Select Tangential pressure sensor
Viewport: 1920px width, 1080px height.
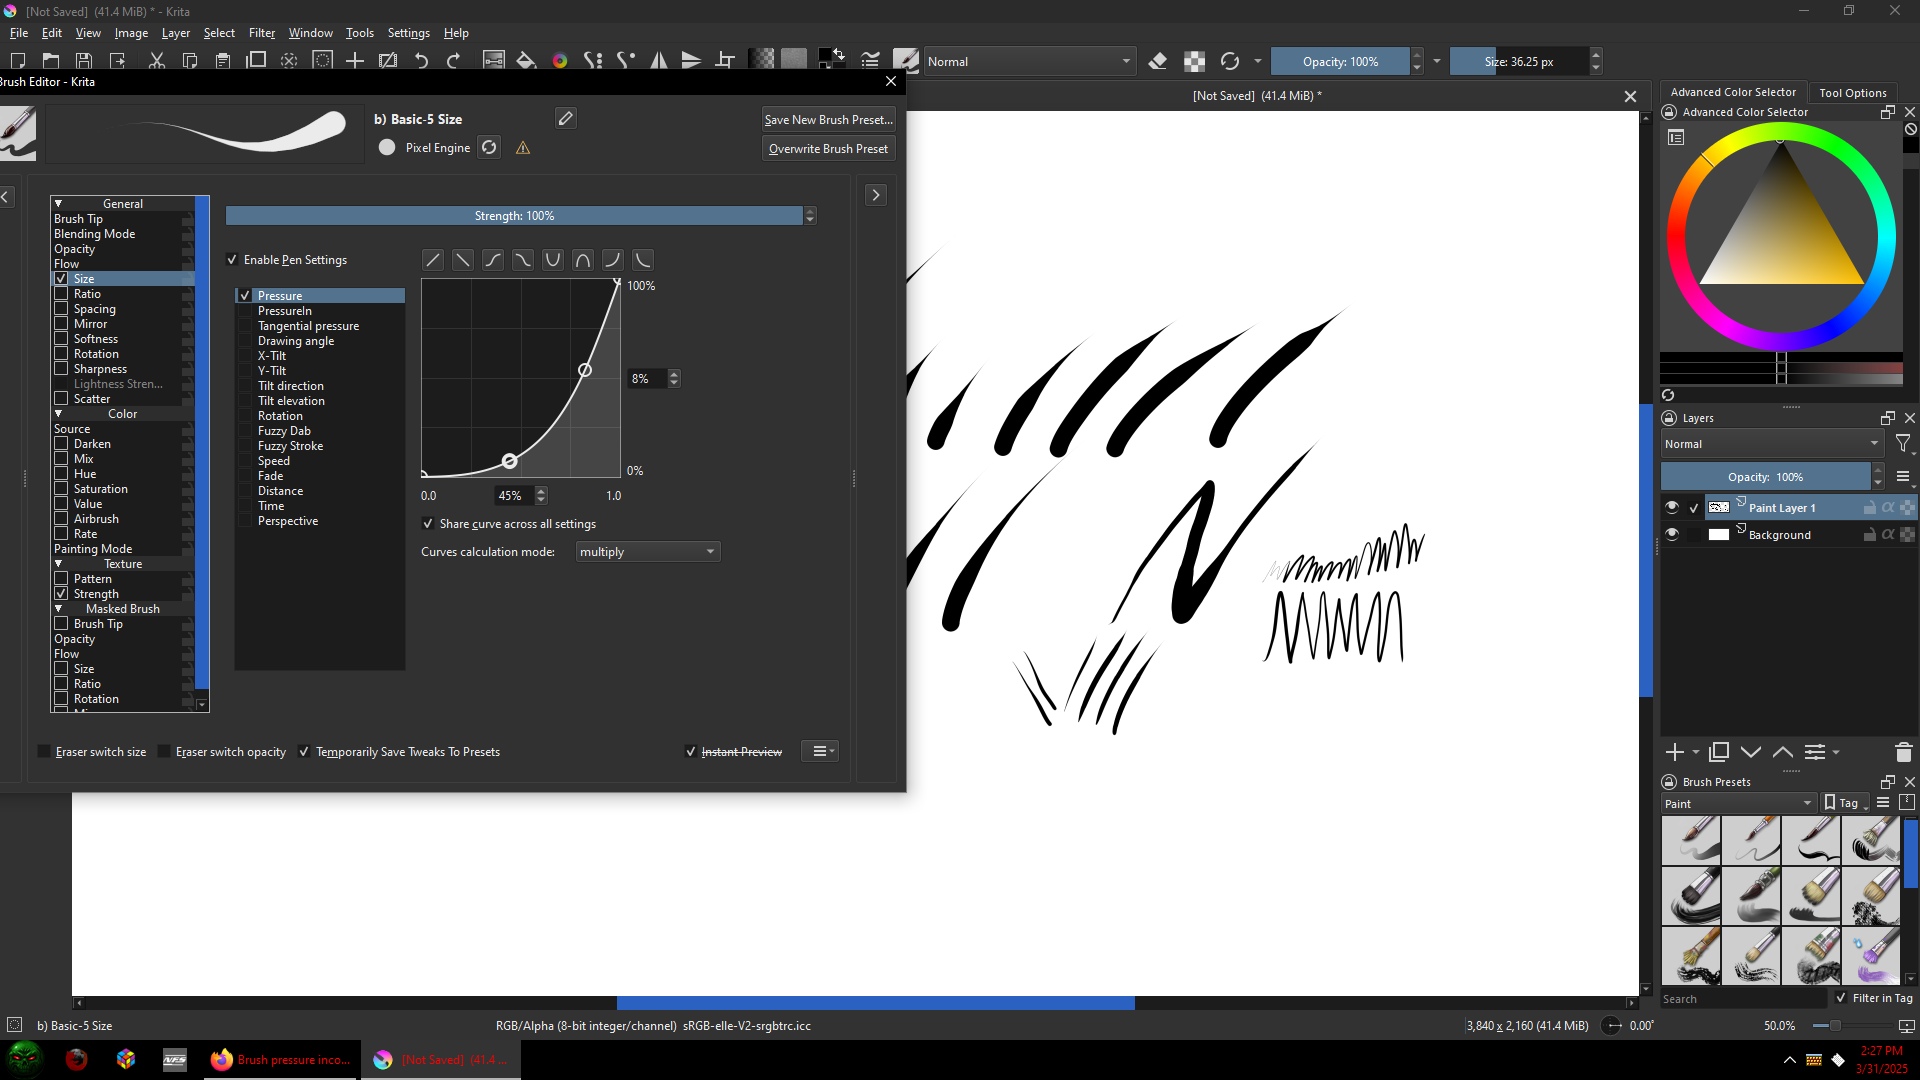[308, 326]
